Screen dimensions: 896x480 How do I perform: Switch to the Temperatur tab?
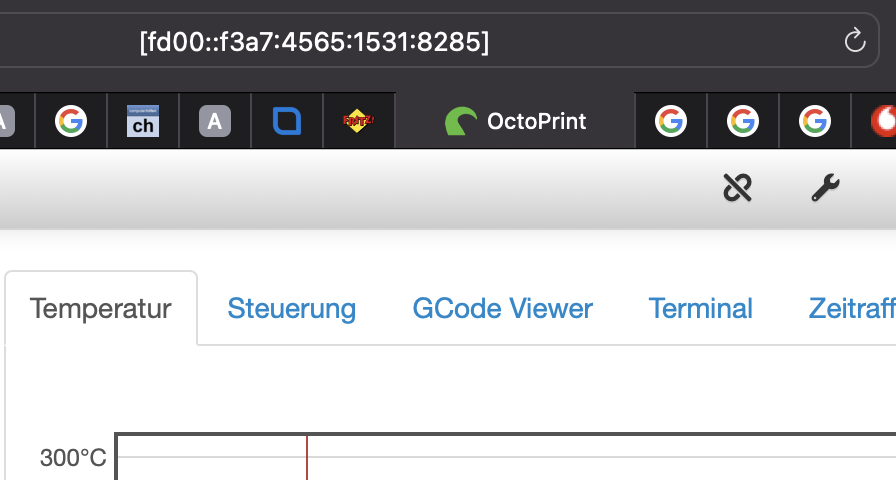click(101, 308)
